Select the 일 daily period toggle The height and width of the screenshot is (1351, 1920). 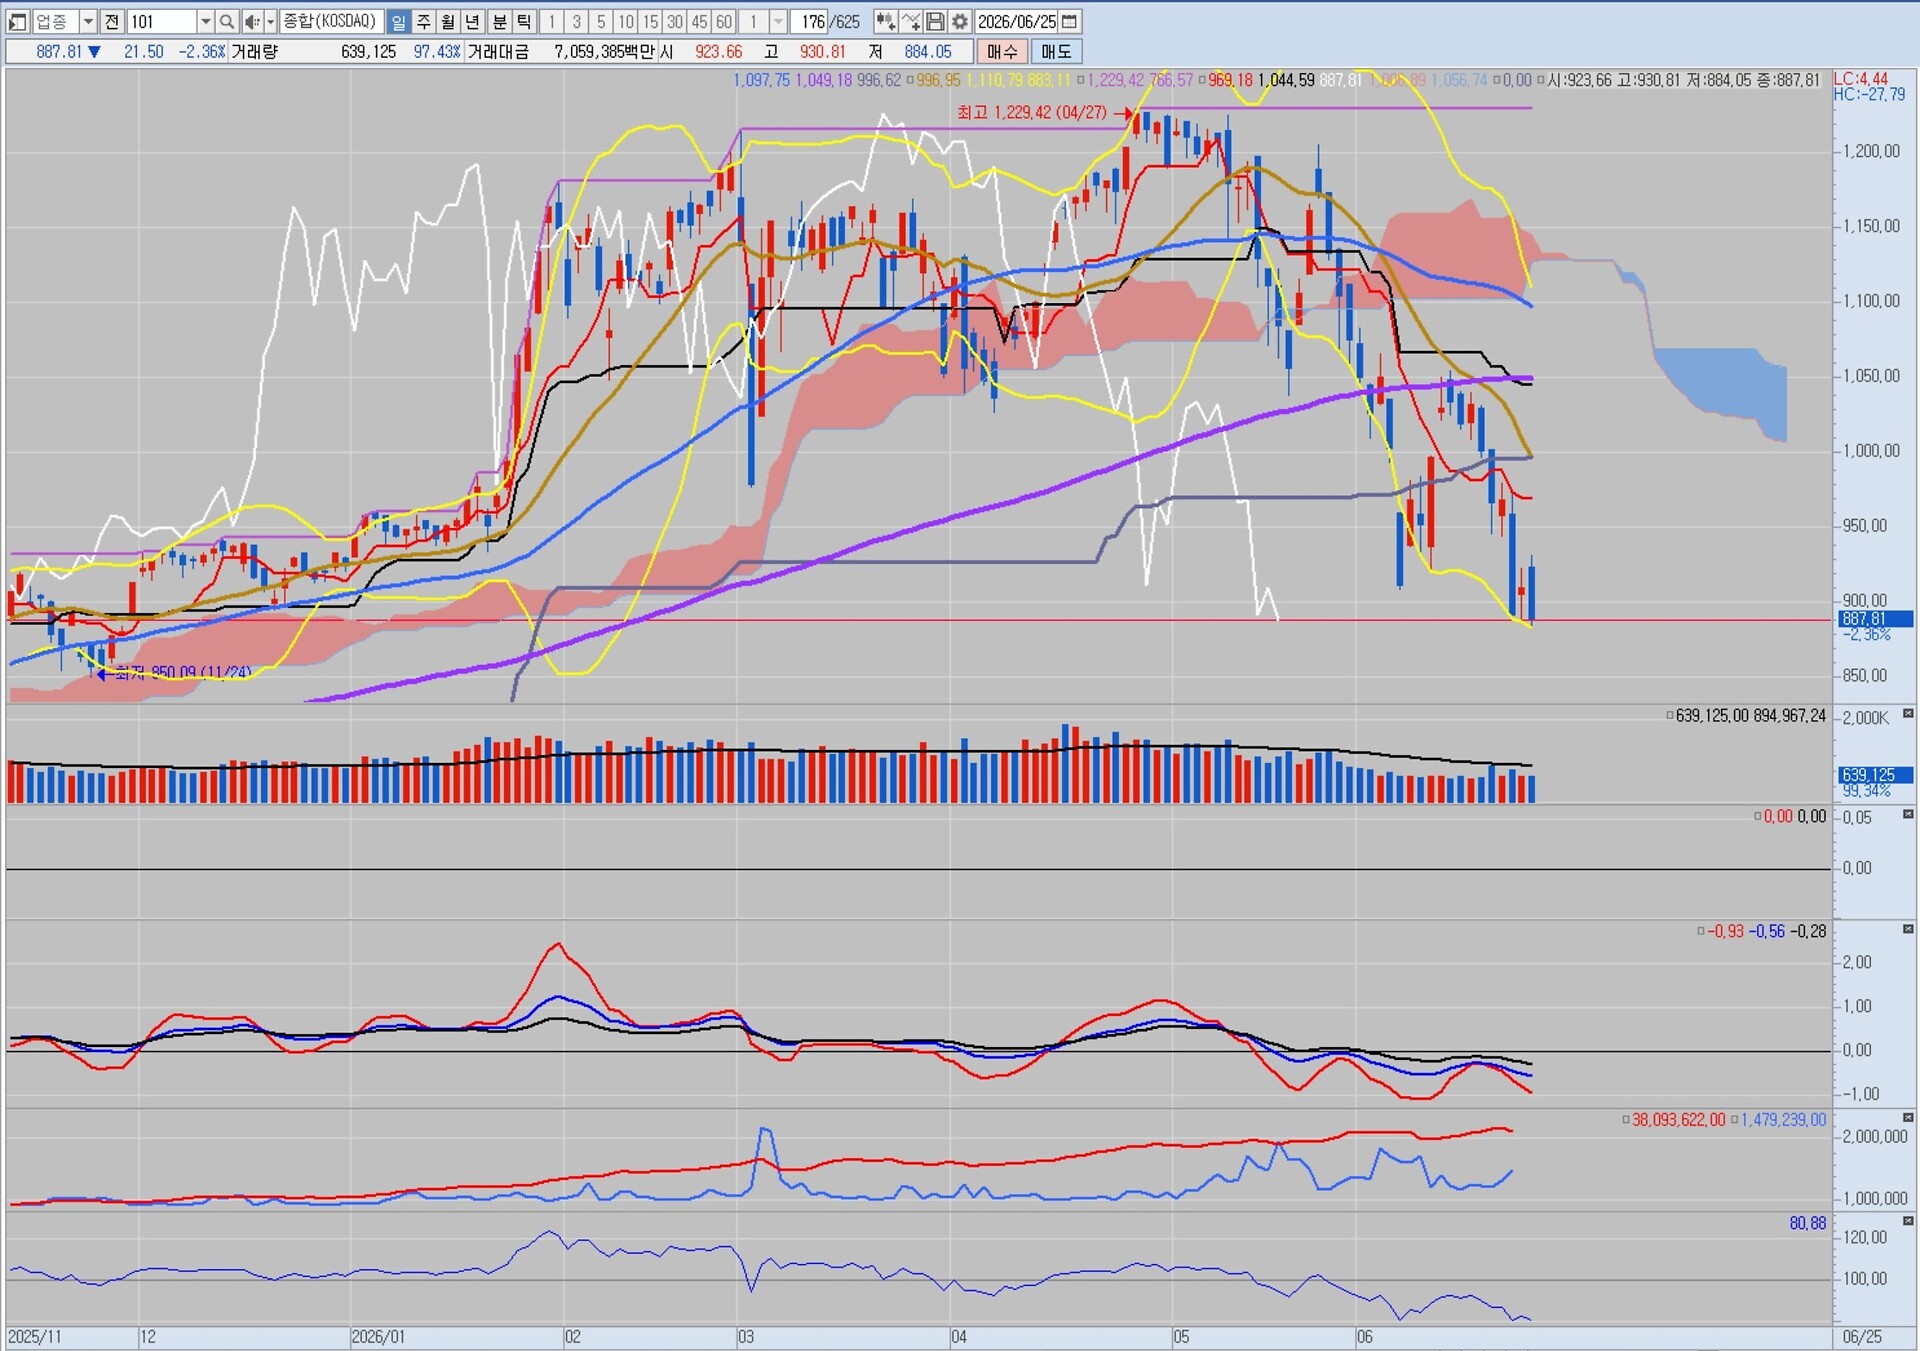tap(398, 21)
